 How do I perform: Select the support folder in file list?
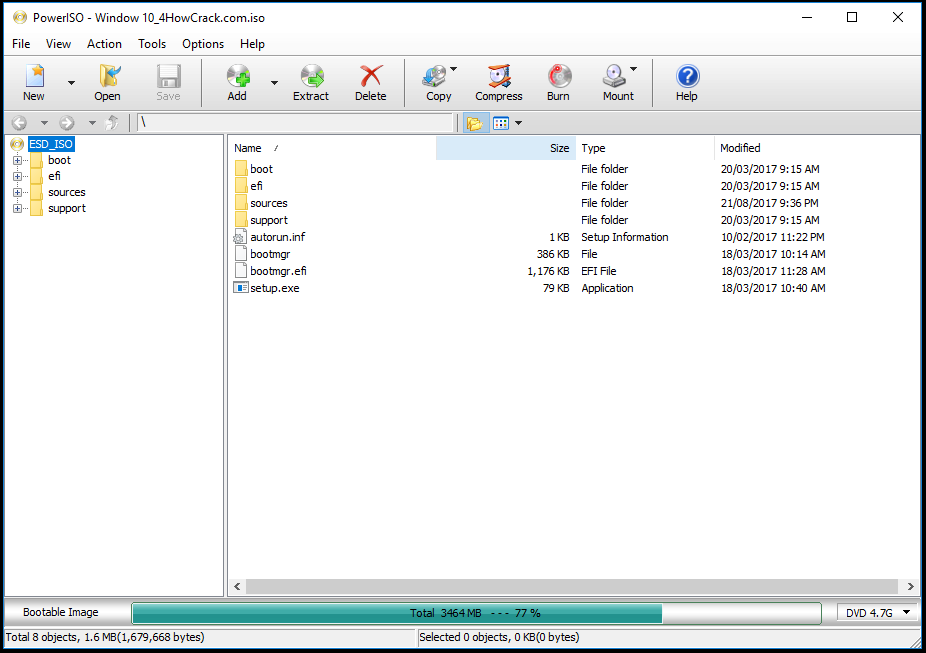click(269, 220)
